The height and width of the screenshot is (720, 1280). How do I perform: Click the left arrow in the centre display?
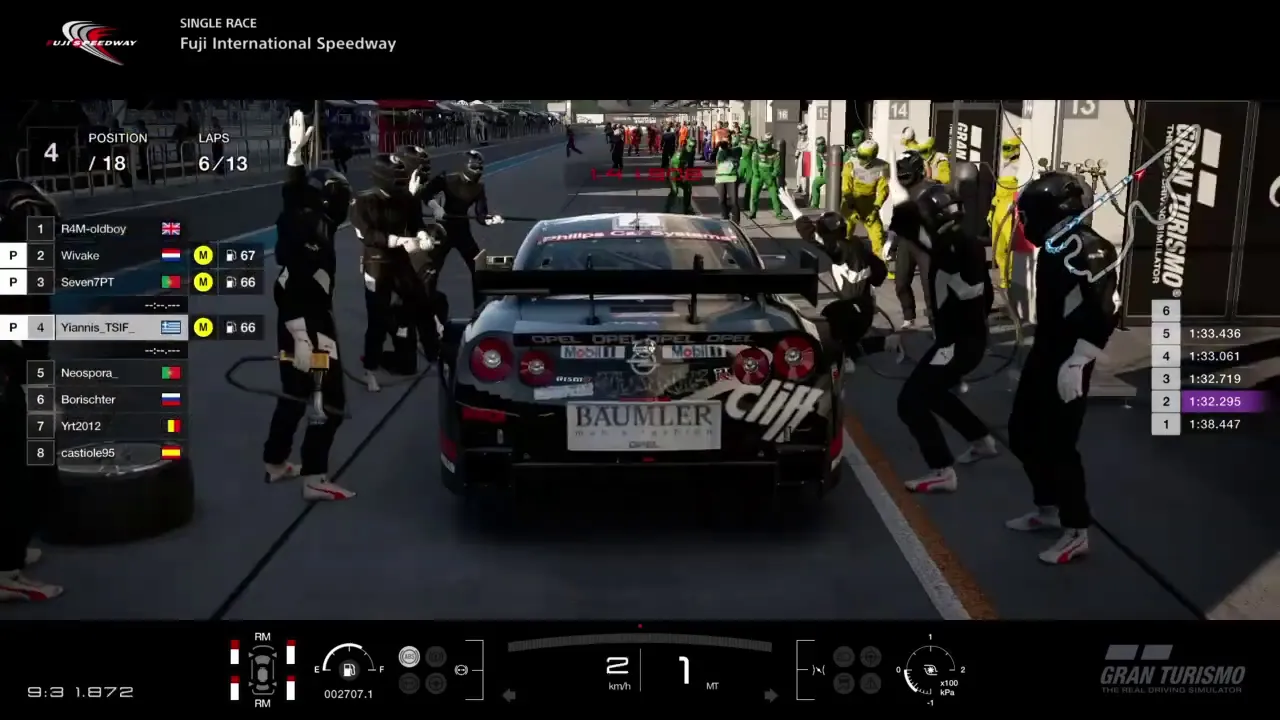tap(509, 695)
